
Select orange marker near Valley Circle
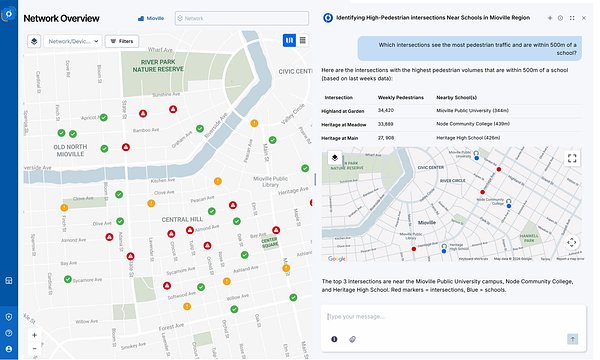254,123
